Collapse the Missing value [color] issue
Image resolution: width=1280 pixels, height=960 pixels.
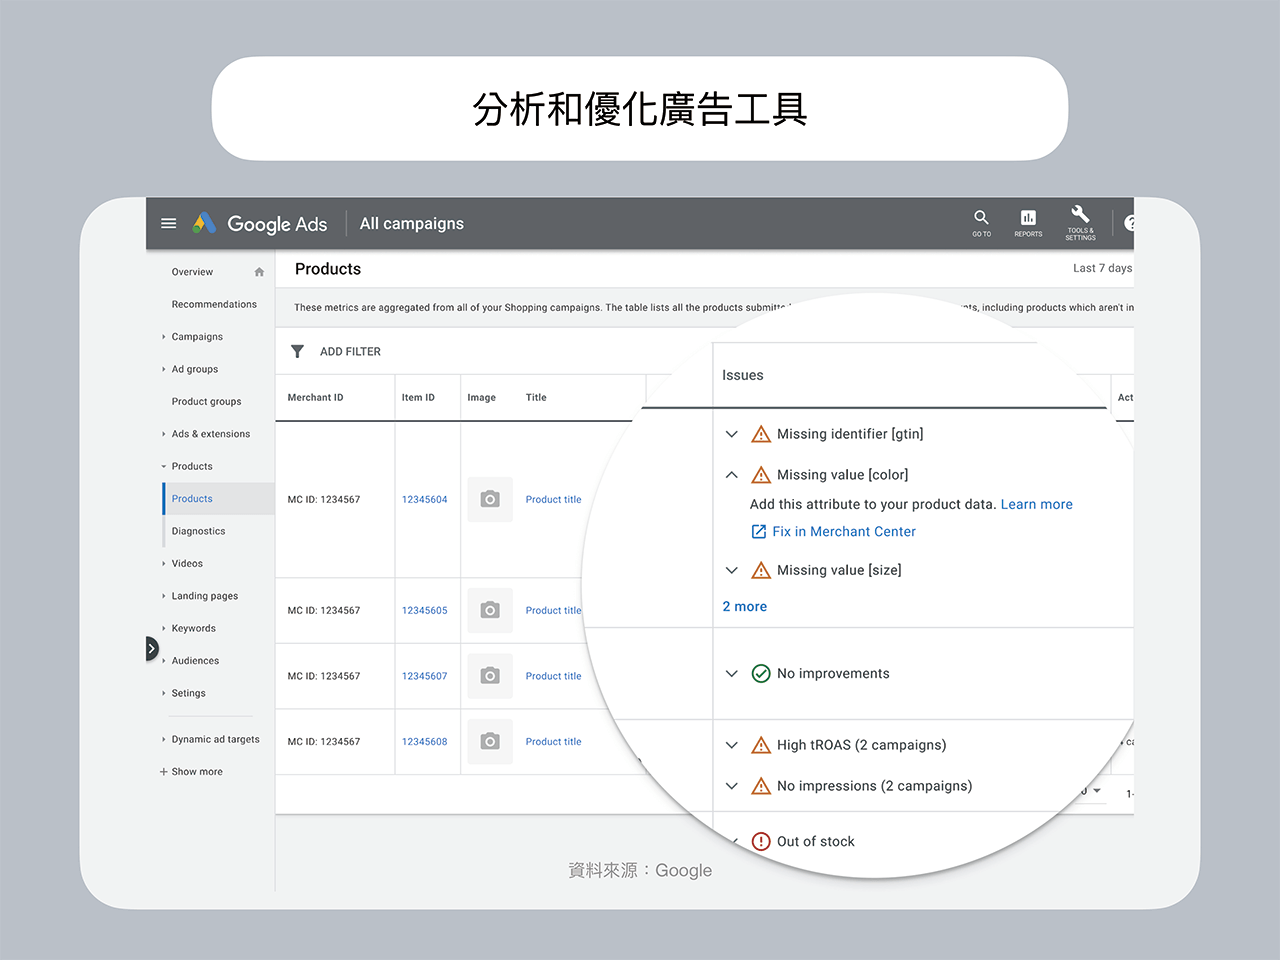732,475
